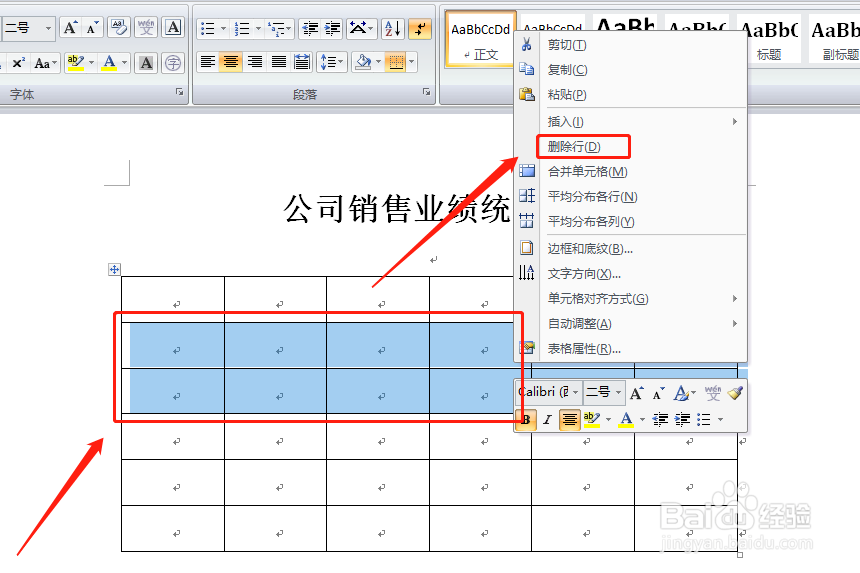Apply the 副标题 style from gallery
Image resolution: width=860 pixels, height=573 pixels.
click(835, 39)
